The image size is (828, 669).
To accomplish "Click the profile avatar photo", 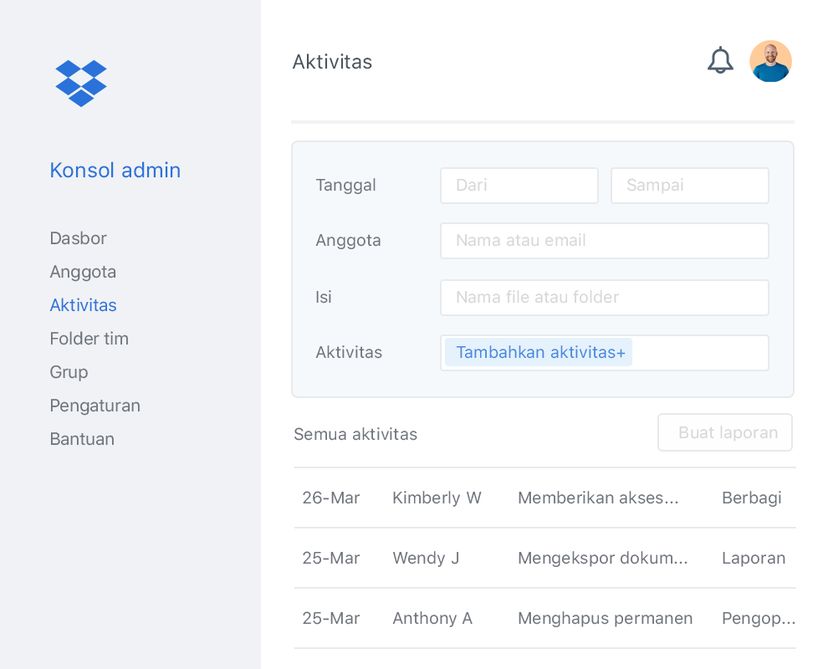I will 770,61.
